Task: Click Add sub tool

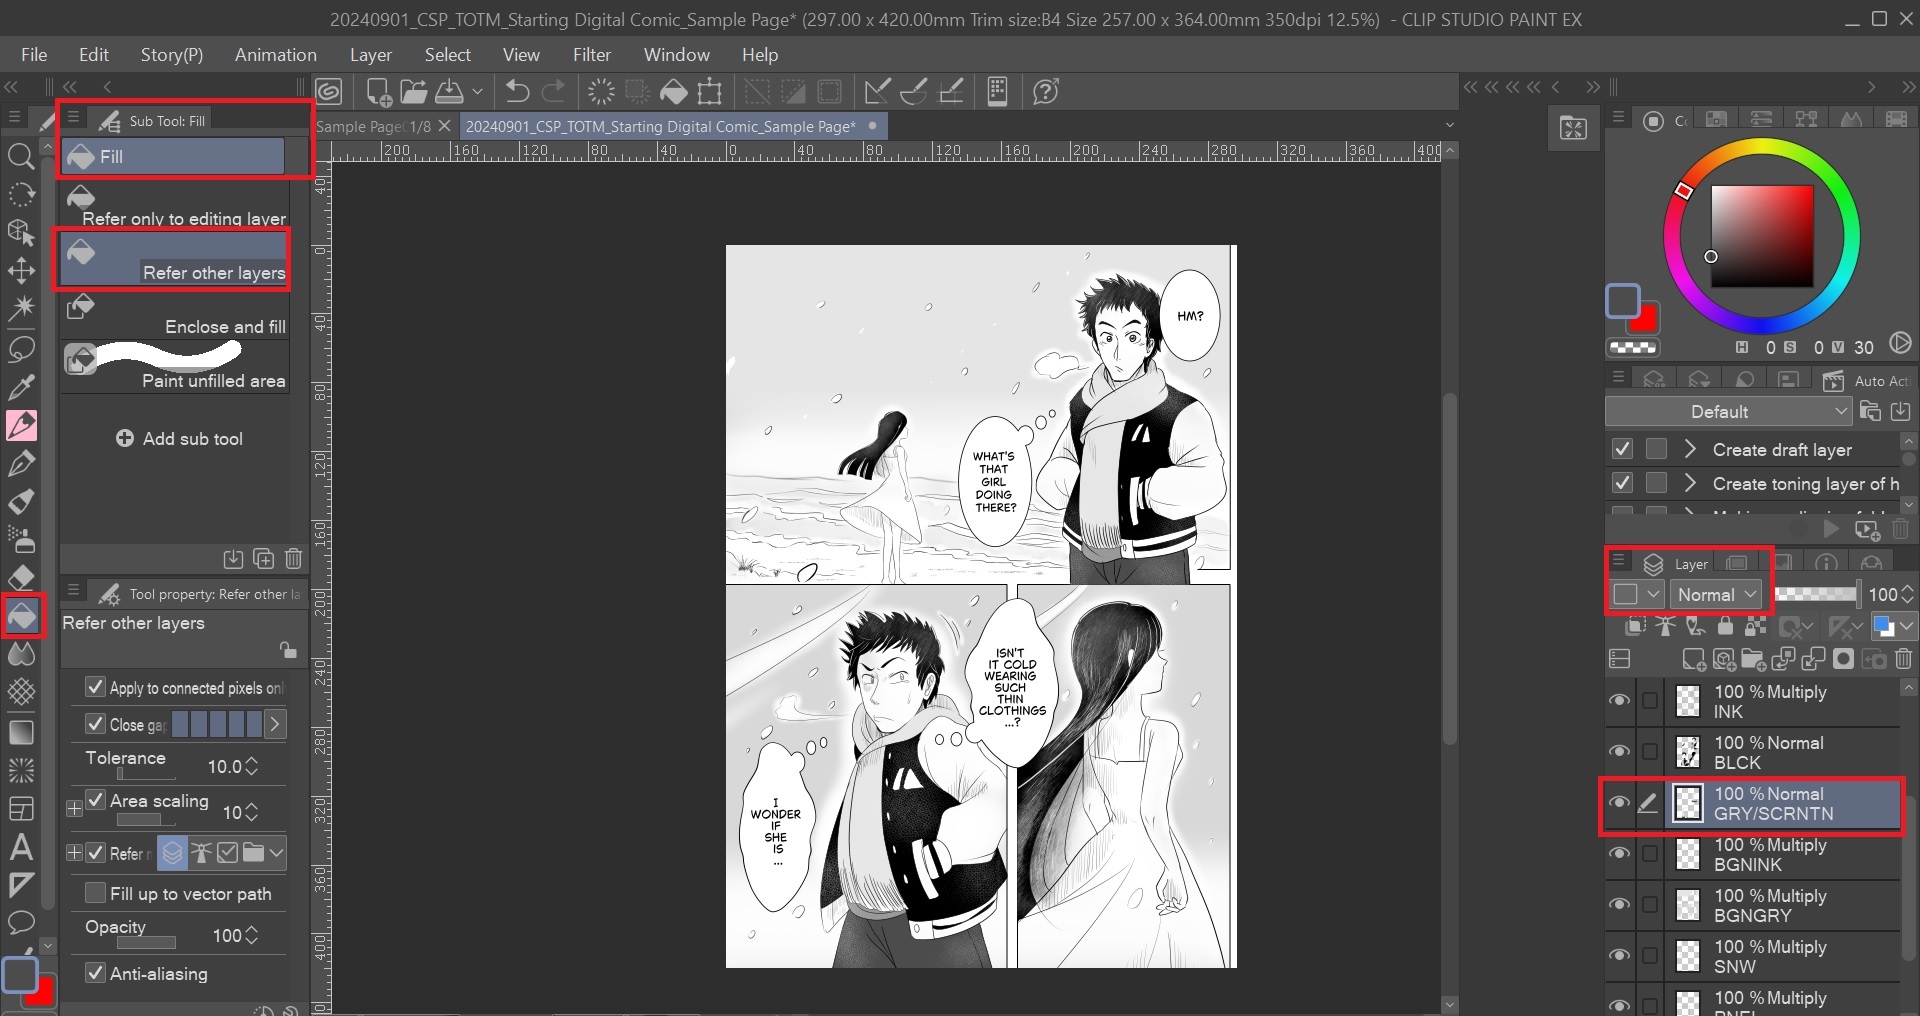Action: pyautogui.click(x=180, y=439)
